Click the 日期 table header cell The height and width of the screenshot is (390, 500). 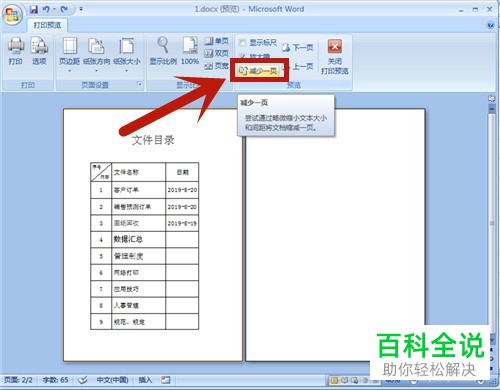(182, 172)
